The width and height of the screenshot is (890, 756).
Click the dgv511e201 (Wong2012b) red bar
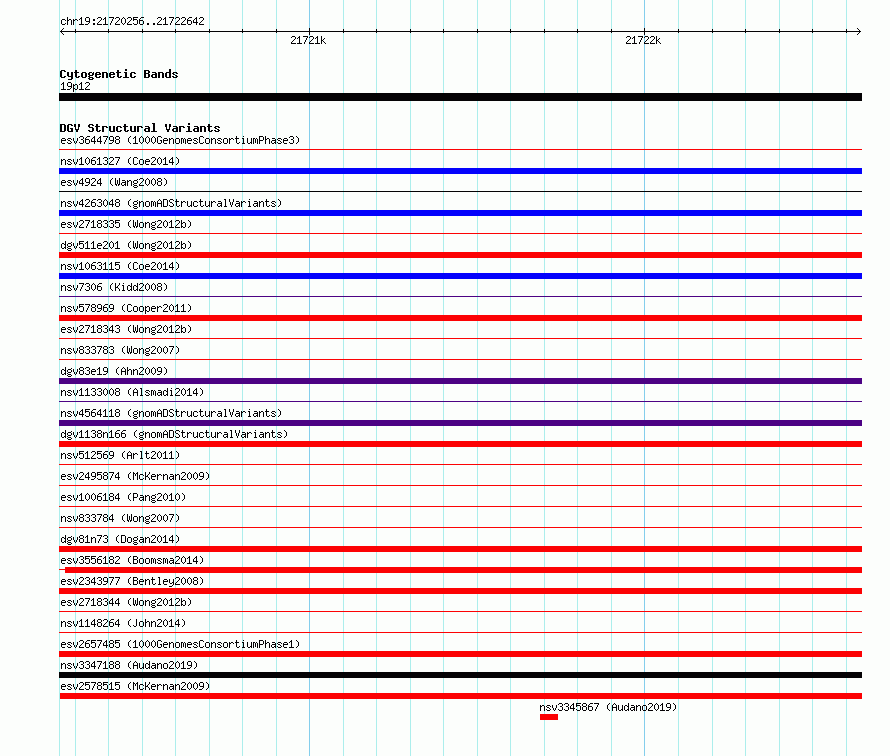tap(460, 255)
